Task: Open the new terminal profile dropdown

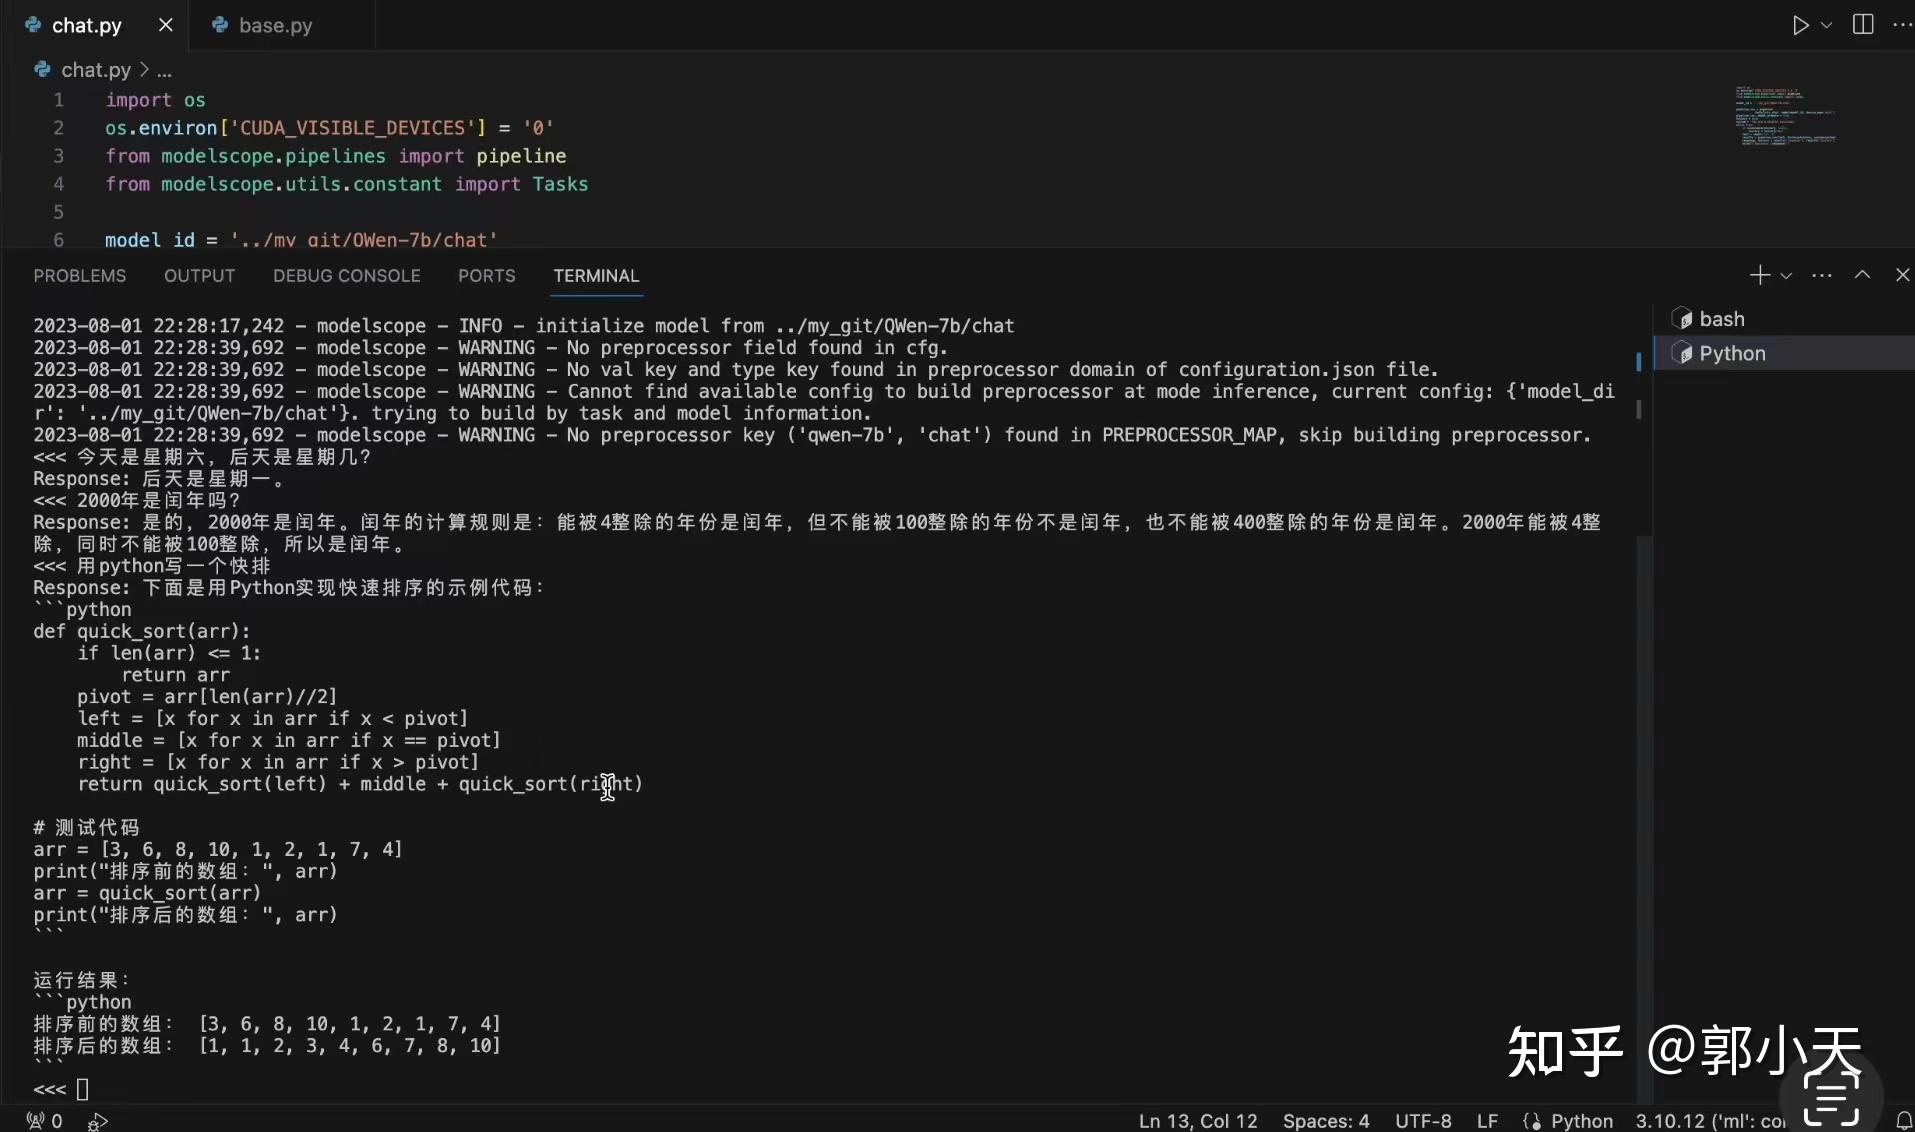Action: 1786,275
